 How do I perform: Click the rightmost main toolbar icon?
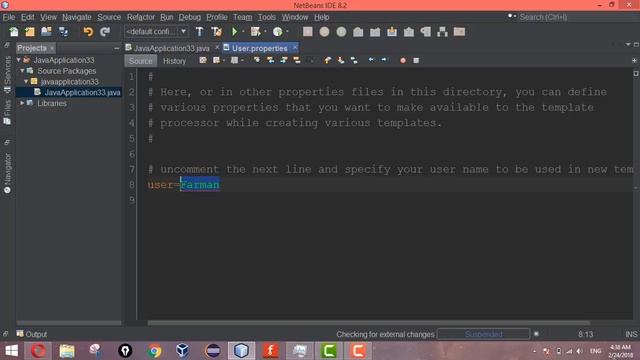pos(459,32)
